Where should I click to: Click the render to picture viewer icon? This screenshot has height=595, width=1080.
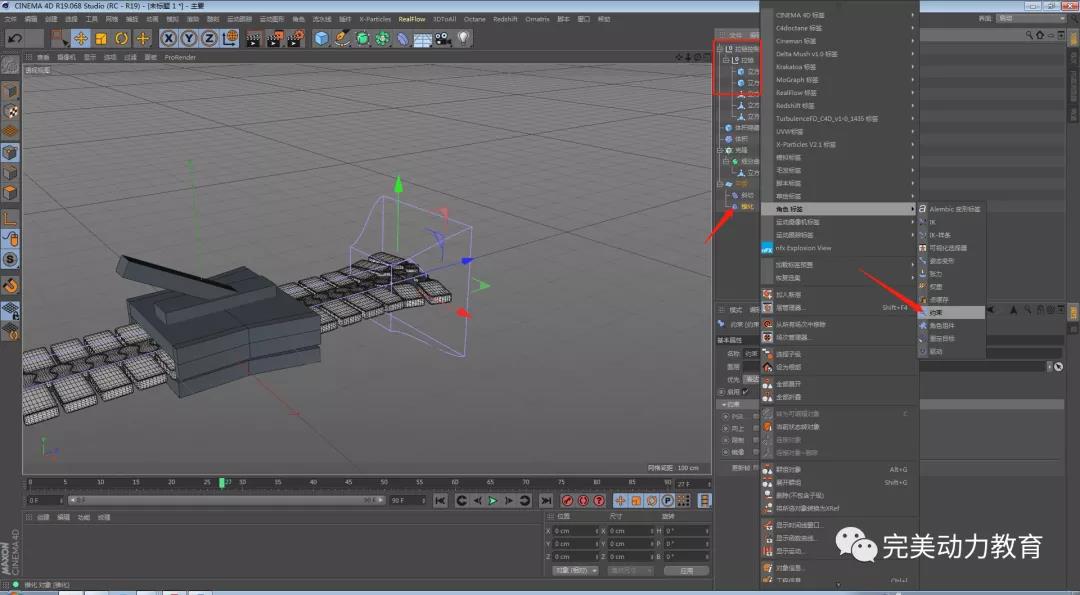click(275, 38)
